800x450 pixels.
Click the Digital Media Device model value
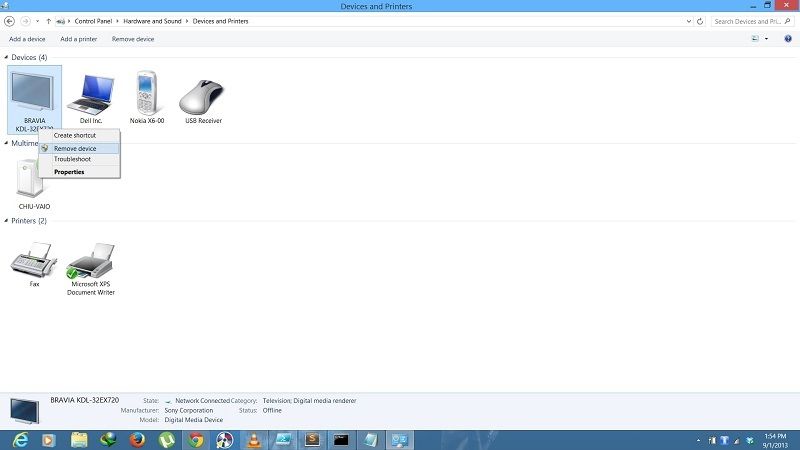(x=194, y=420)
